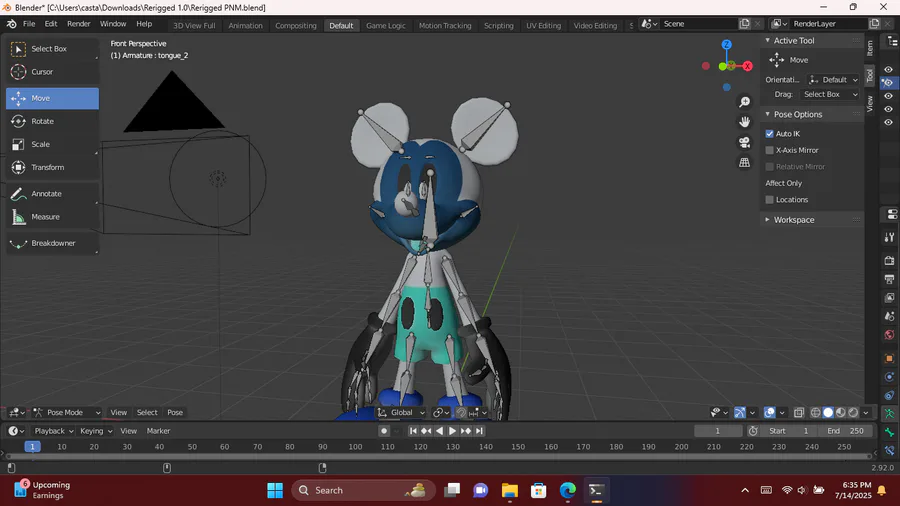Toggle the show overlays button
Screen dimensions: 900x506
[770, 412]
